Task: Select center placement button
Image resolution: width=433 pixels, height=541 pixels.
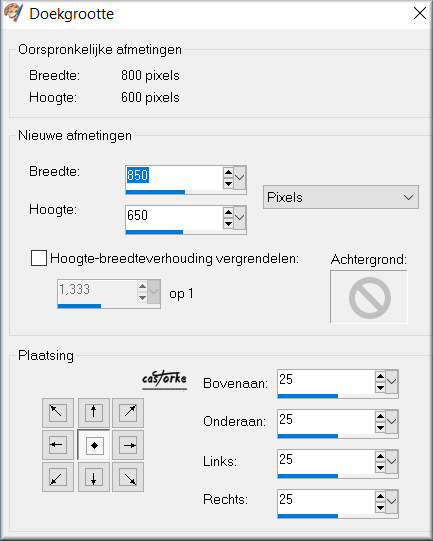Action: [x=94, y=445]
